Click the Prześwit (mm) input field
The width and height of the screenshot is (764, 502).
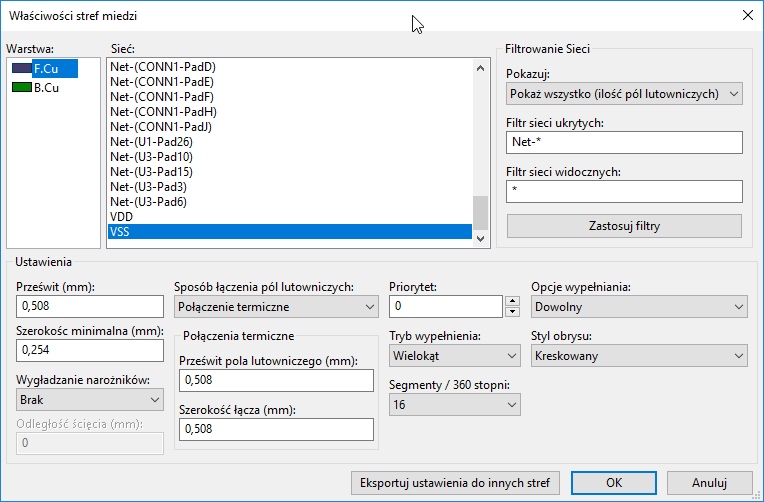[90, 306]
